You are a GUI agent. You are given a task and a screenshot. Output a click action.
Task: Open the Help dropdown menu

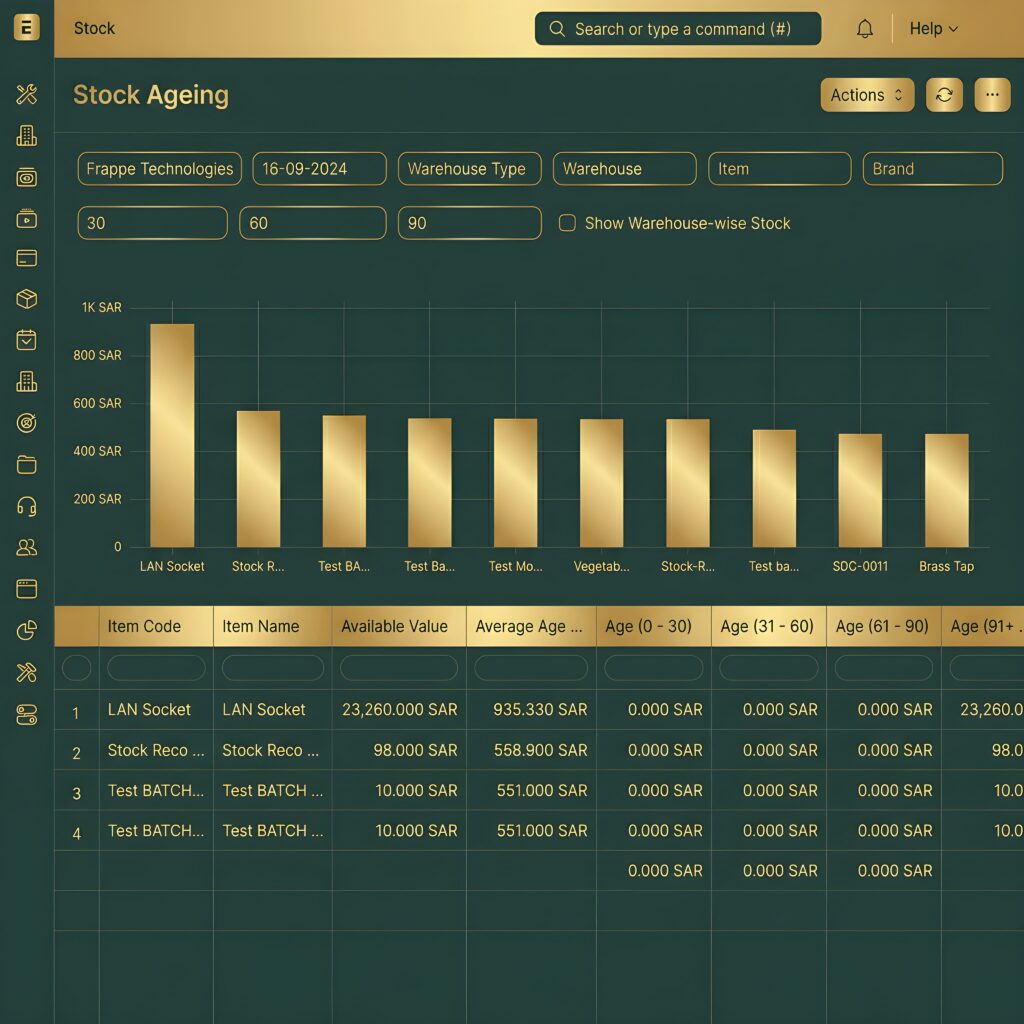(933, 29)
